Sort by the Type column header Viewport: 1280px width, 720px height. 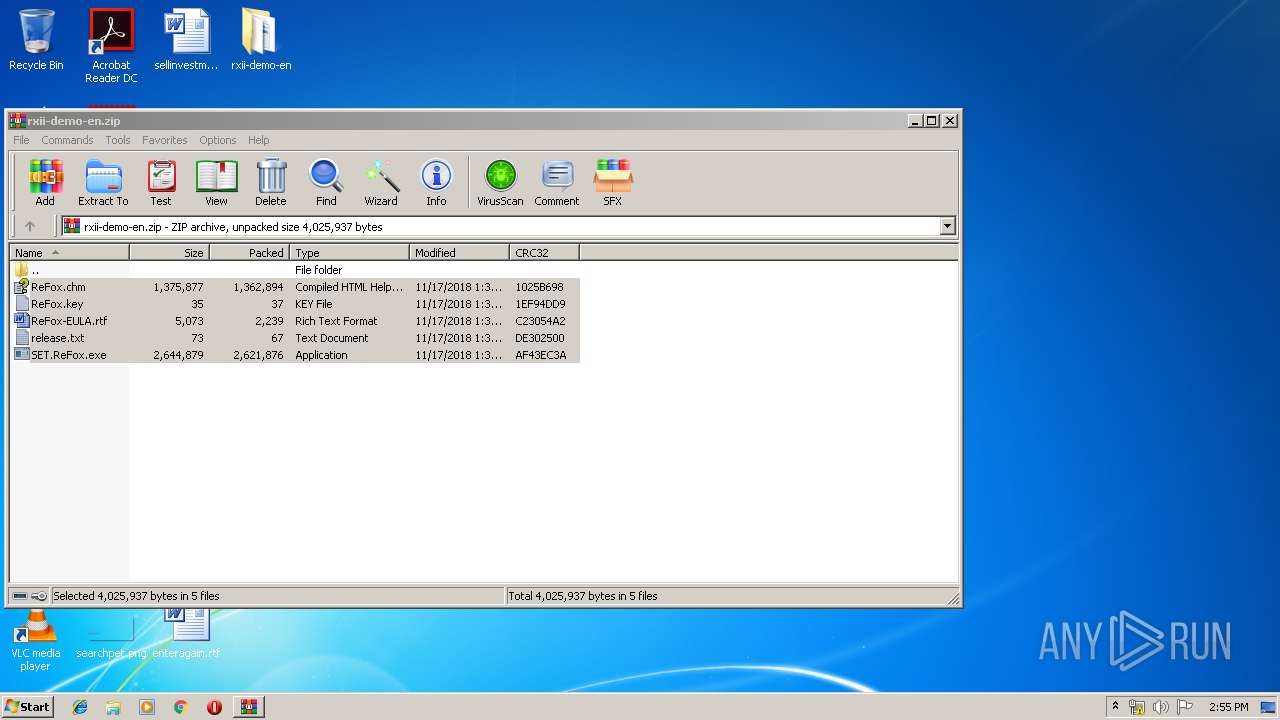(x=349, y=253)
